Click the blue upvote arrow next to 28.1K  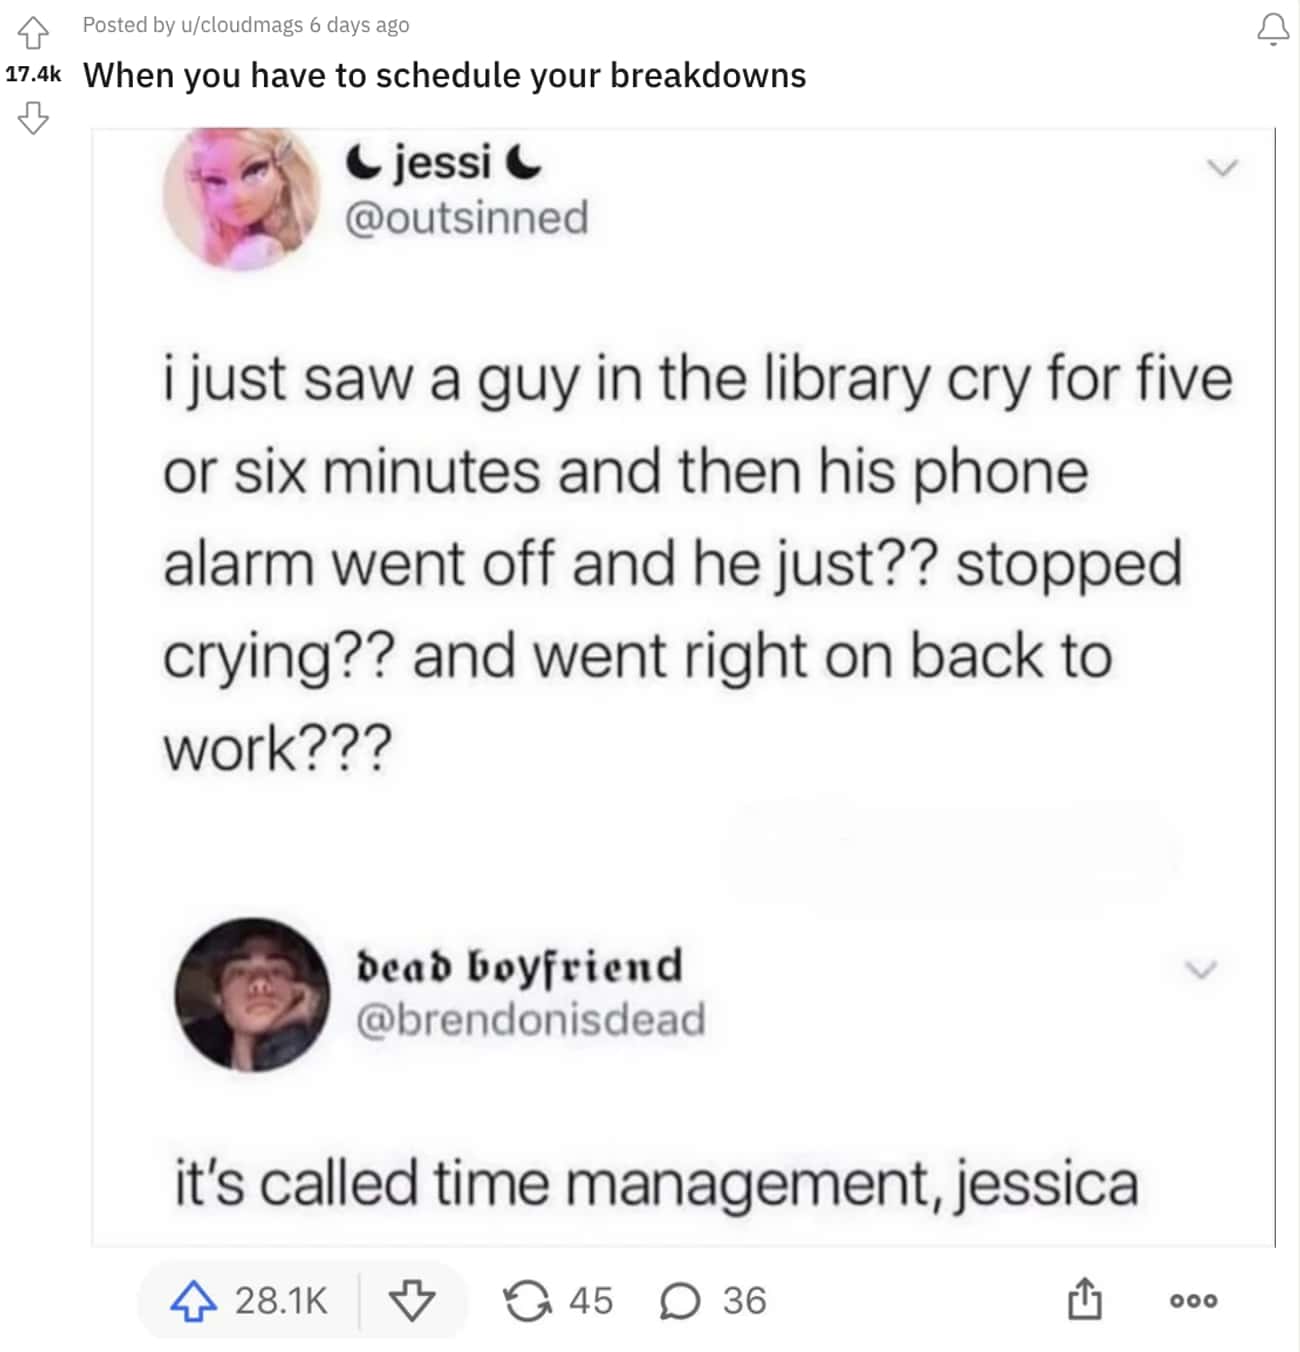(x=193, y=1301)
